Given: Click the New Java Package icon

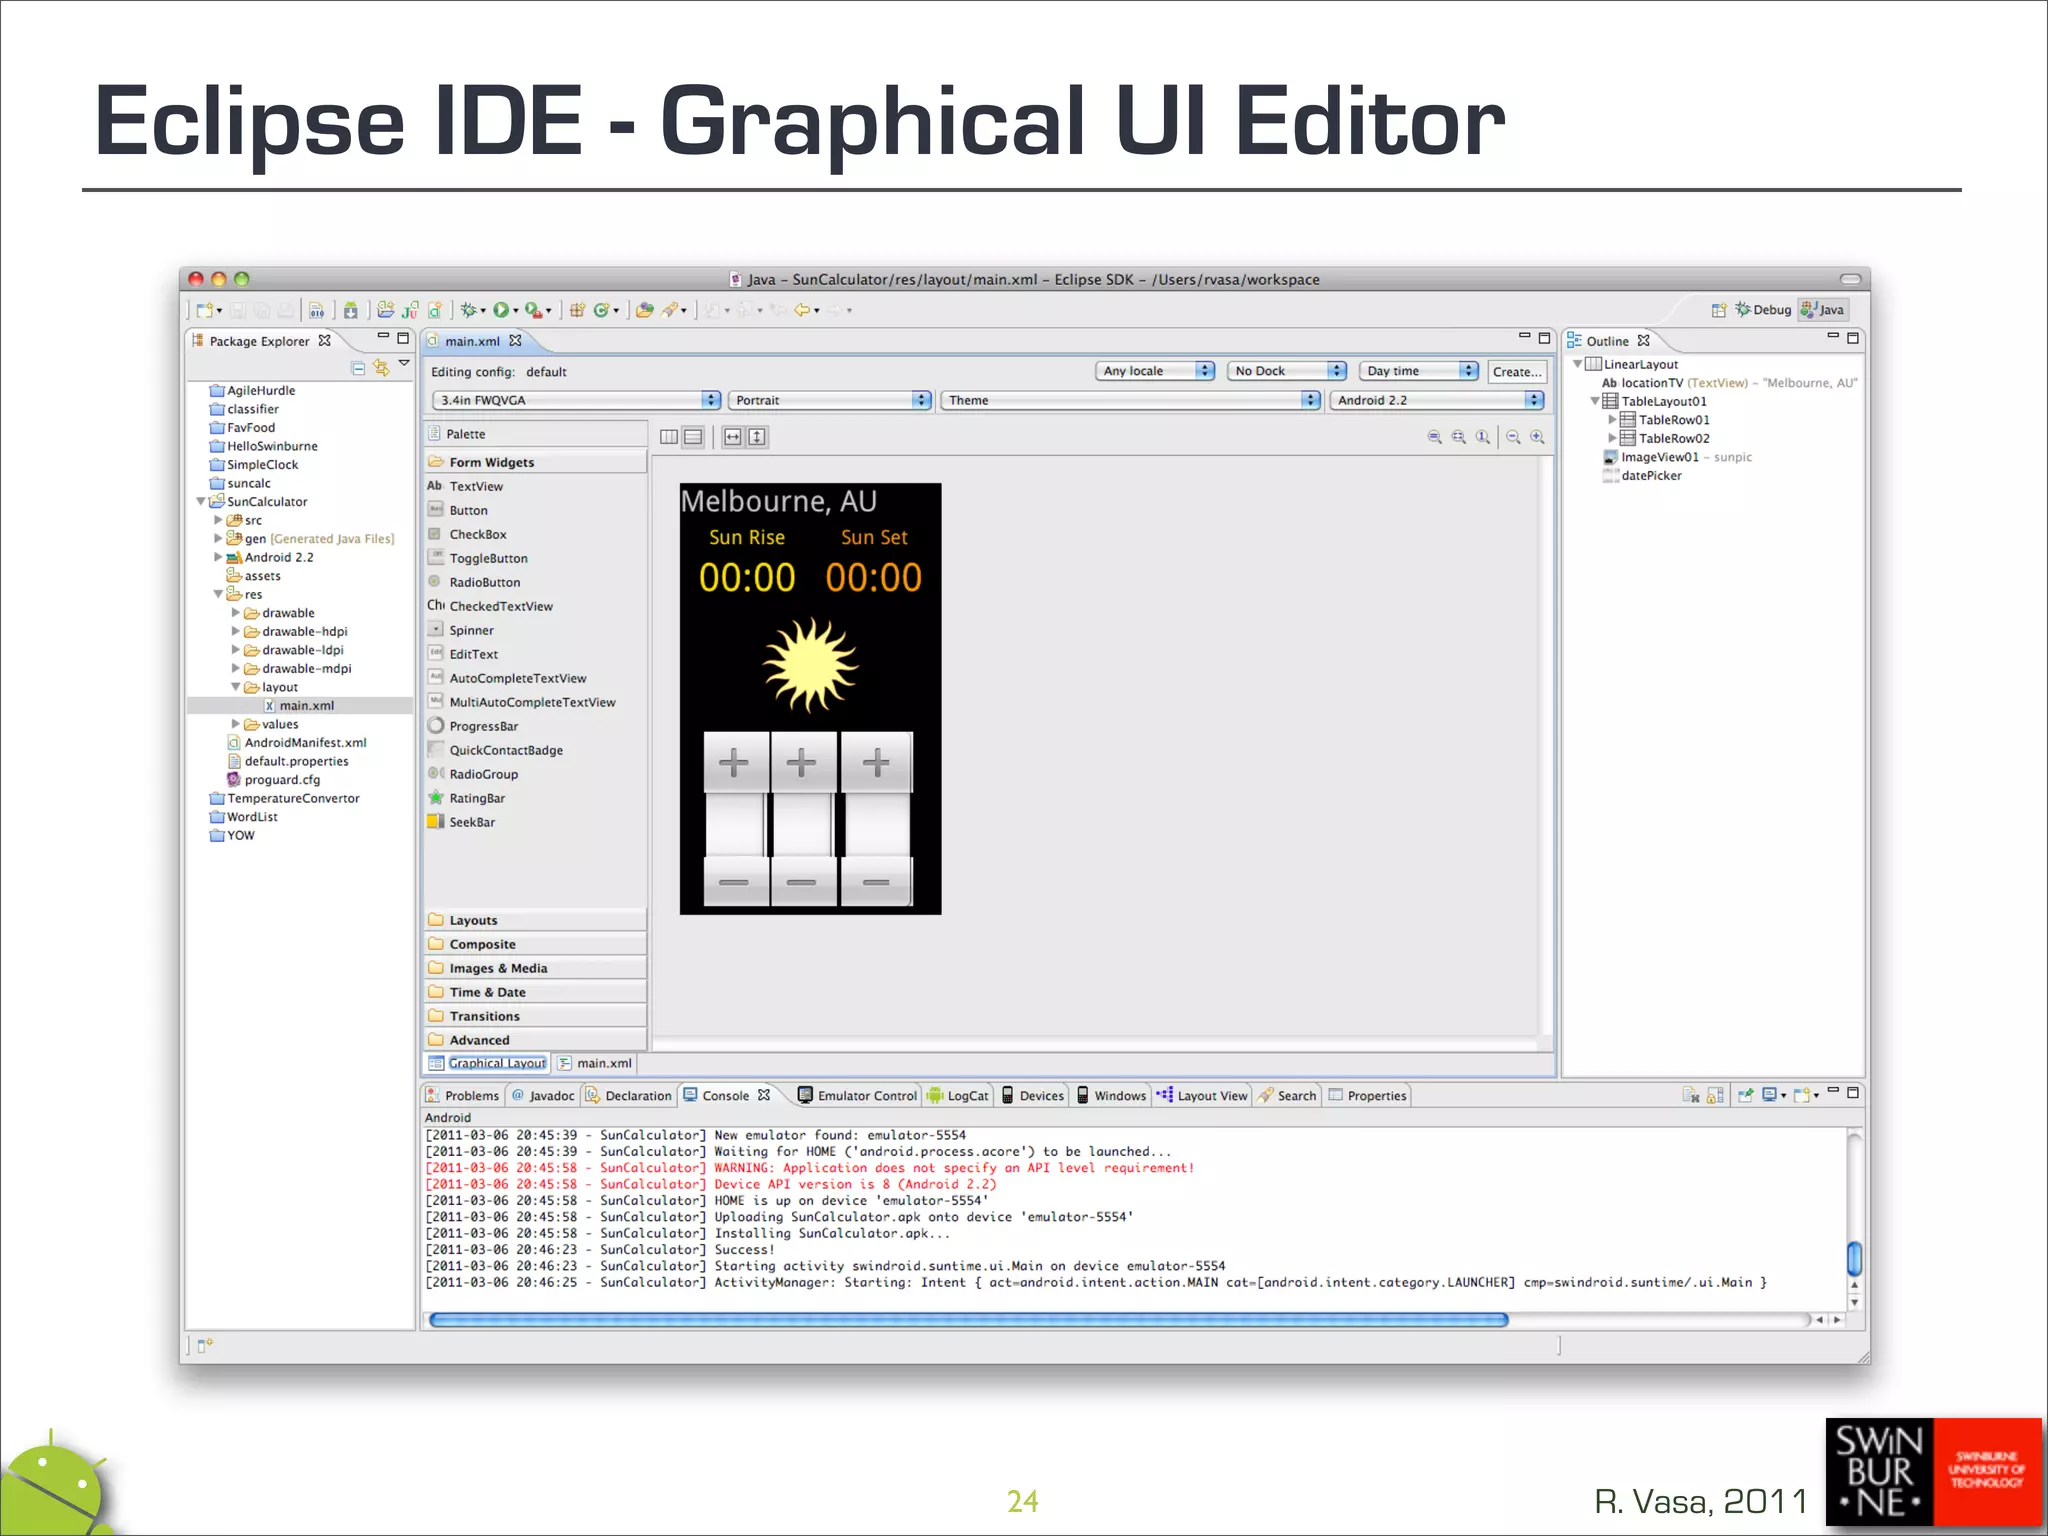Looking at the screenshot, I should (x=577, y=310).
